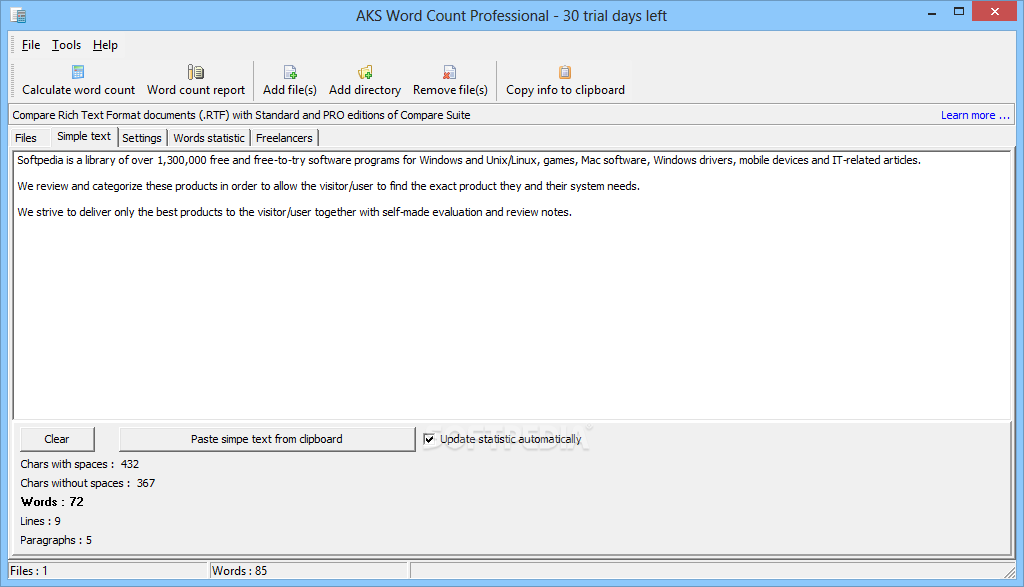Click the bold Words : 72 statistic
The height and width of the screenshot is (587, 1024).
click(x=52, y=502)
